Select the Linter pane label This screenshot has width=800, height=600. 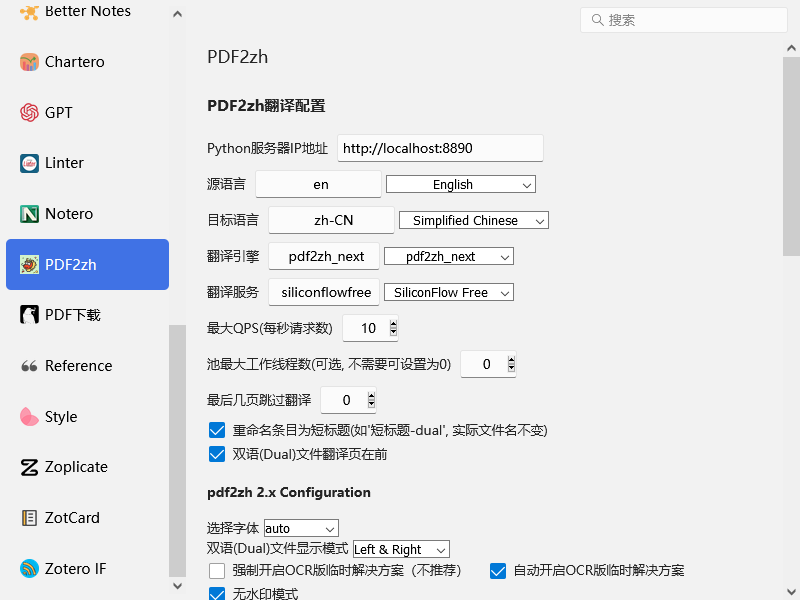[x=64, y=163]
